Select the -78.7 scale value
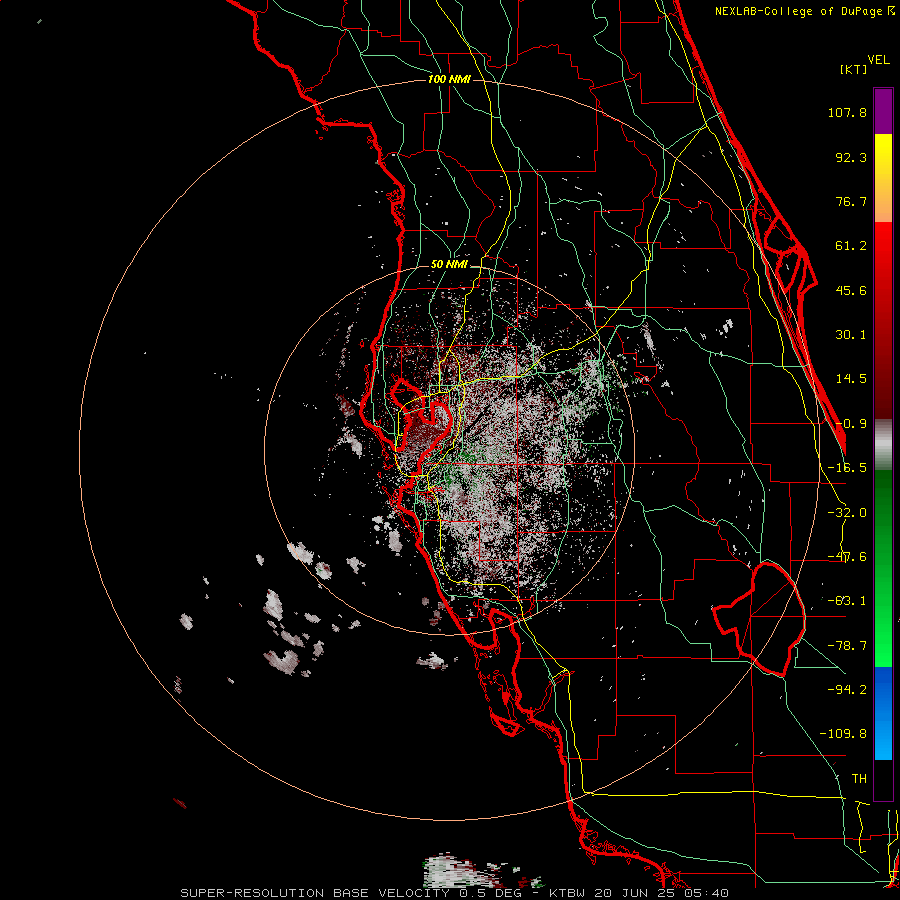The image size is (900, 900). [x=847, y=646]
